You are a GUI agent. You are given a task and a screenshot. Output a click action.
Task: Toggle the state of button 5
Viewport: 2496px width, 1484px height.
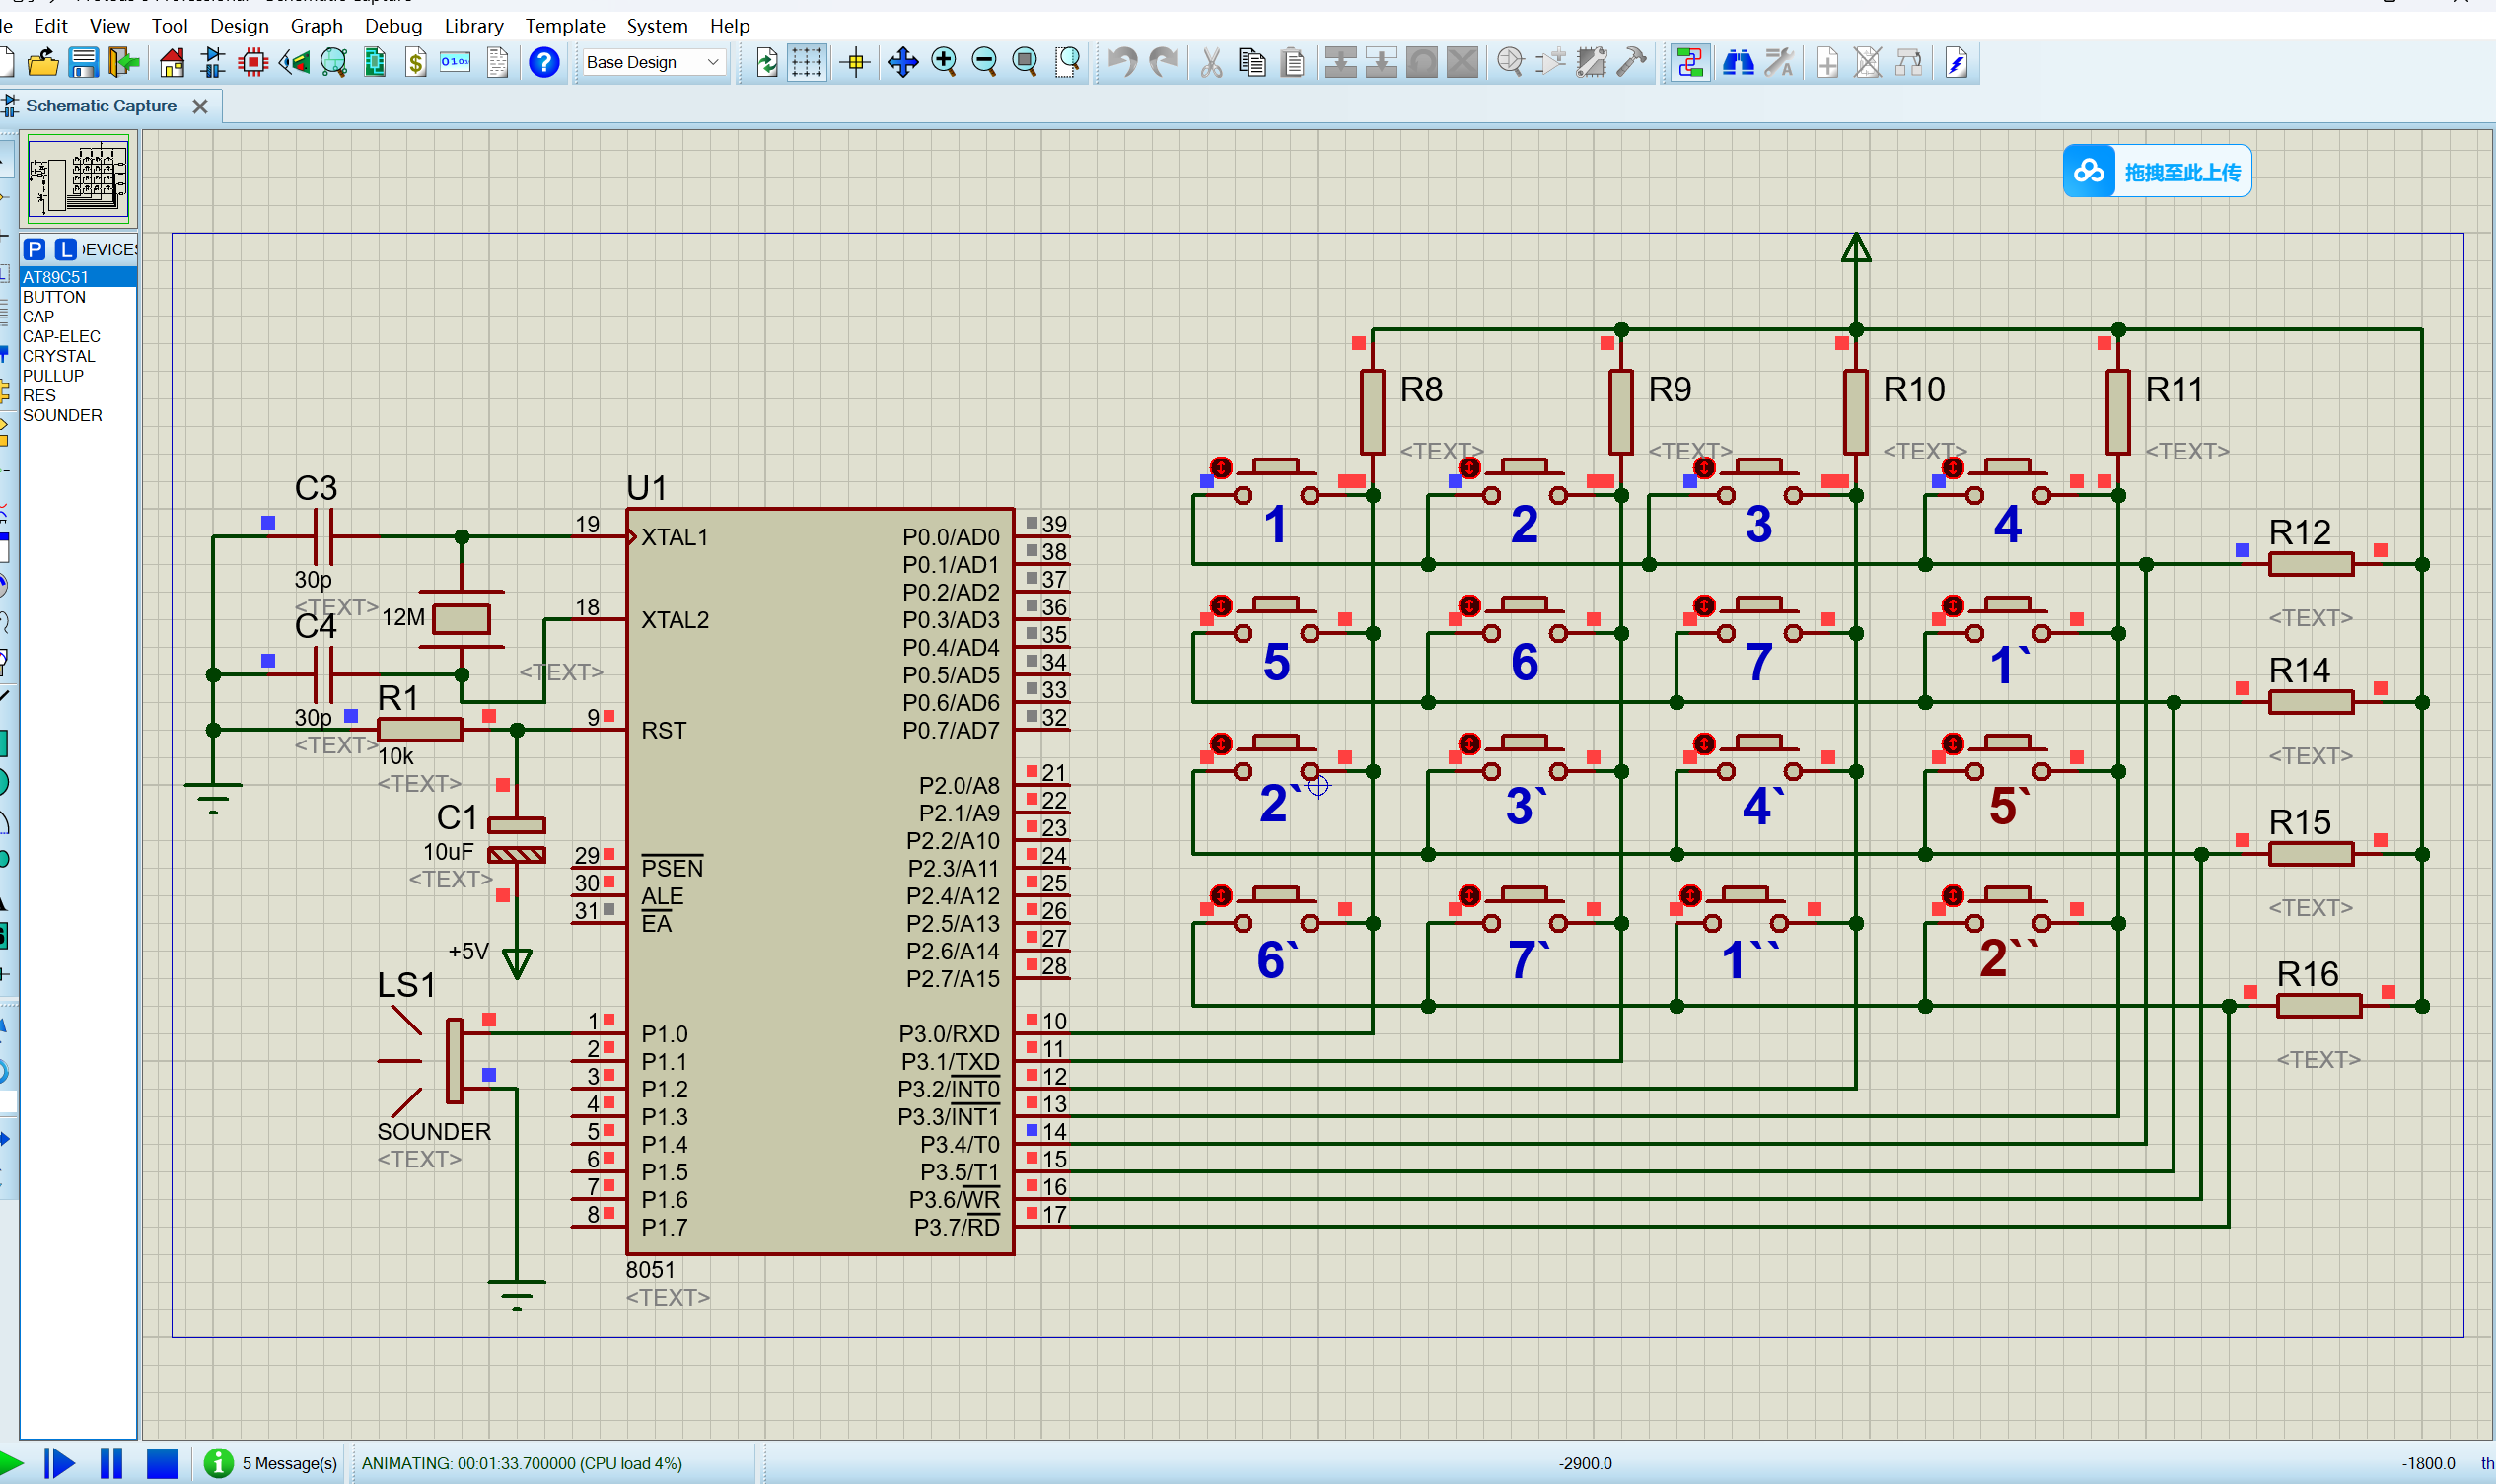[x=1221, y=605]
